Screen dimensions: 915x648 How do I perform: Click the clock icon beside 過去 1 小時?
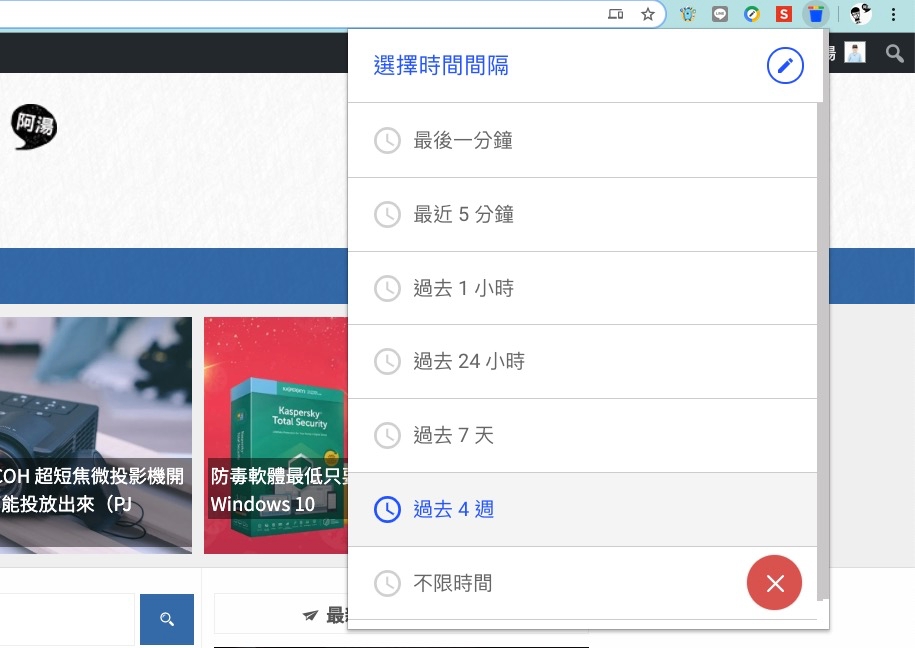(x=387, y=288)
